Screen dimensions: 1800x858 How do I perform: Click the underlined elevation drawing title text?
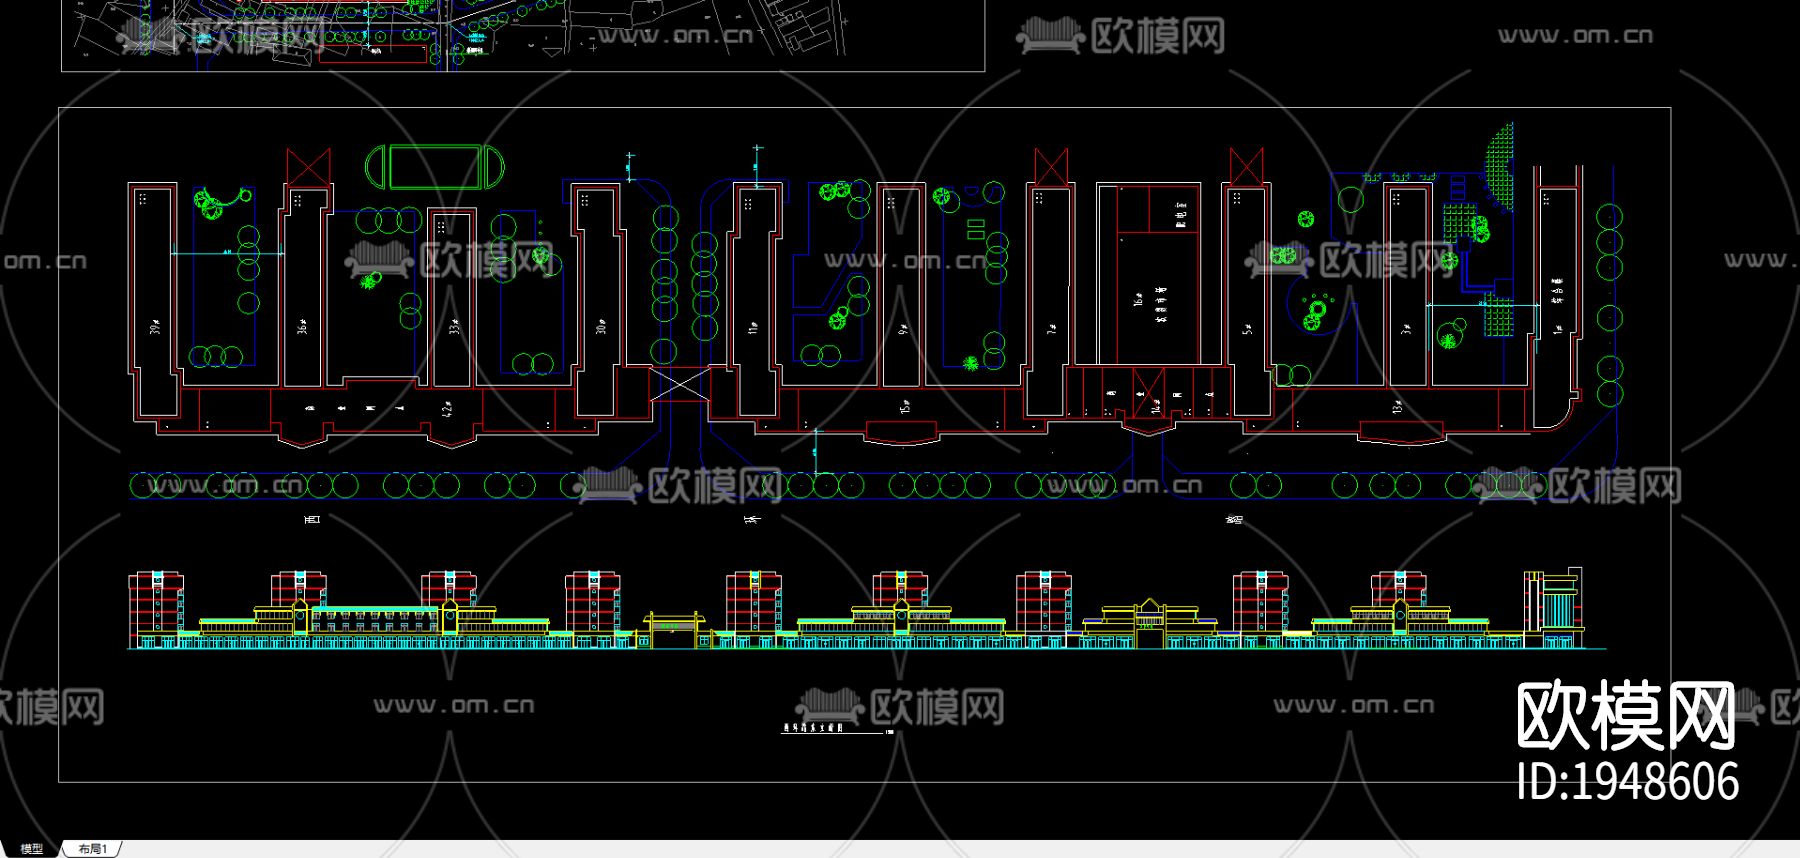tap(813, 729)
